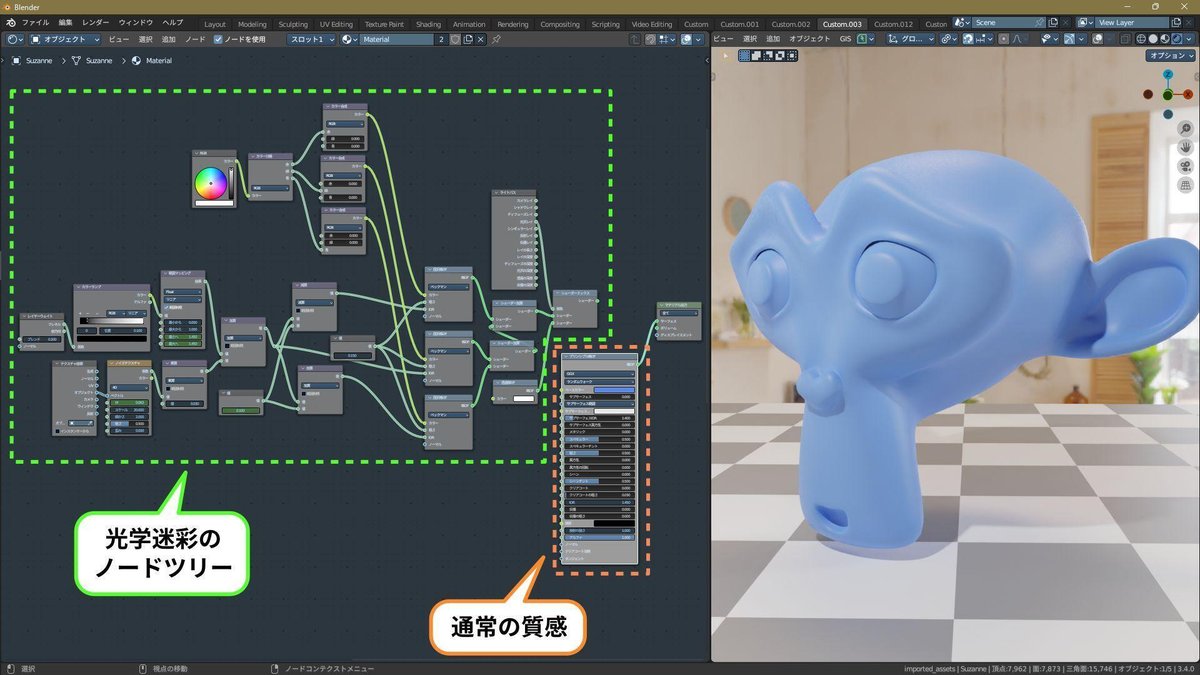Duplicate material with the new material icon
The width and height of the screenshot is (1200, 675).
tap(467, 39)
